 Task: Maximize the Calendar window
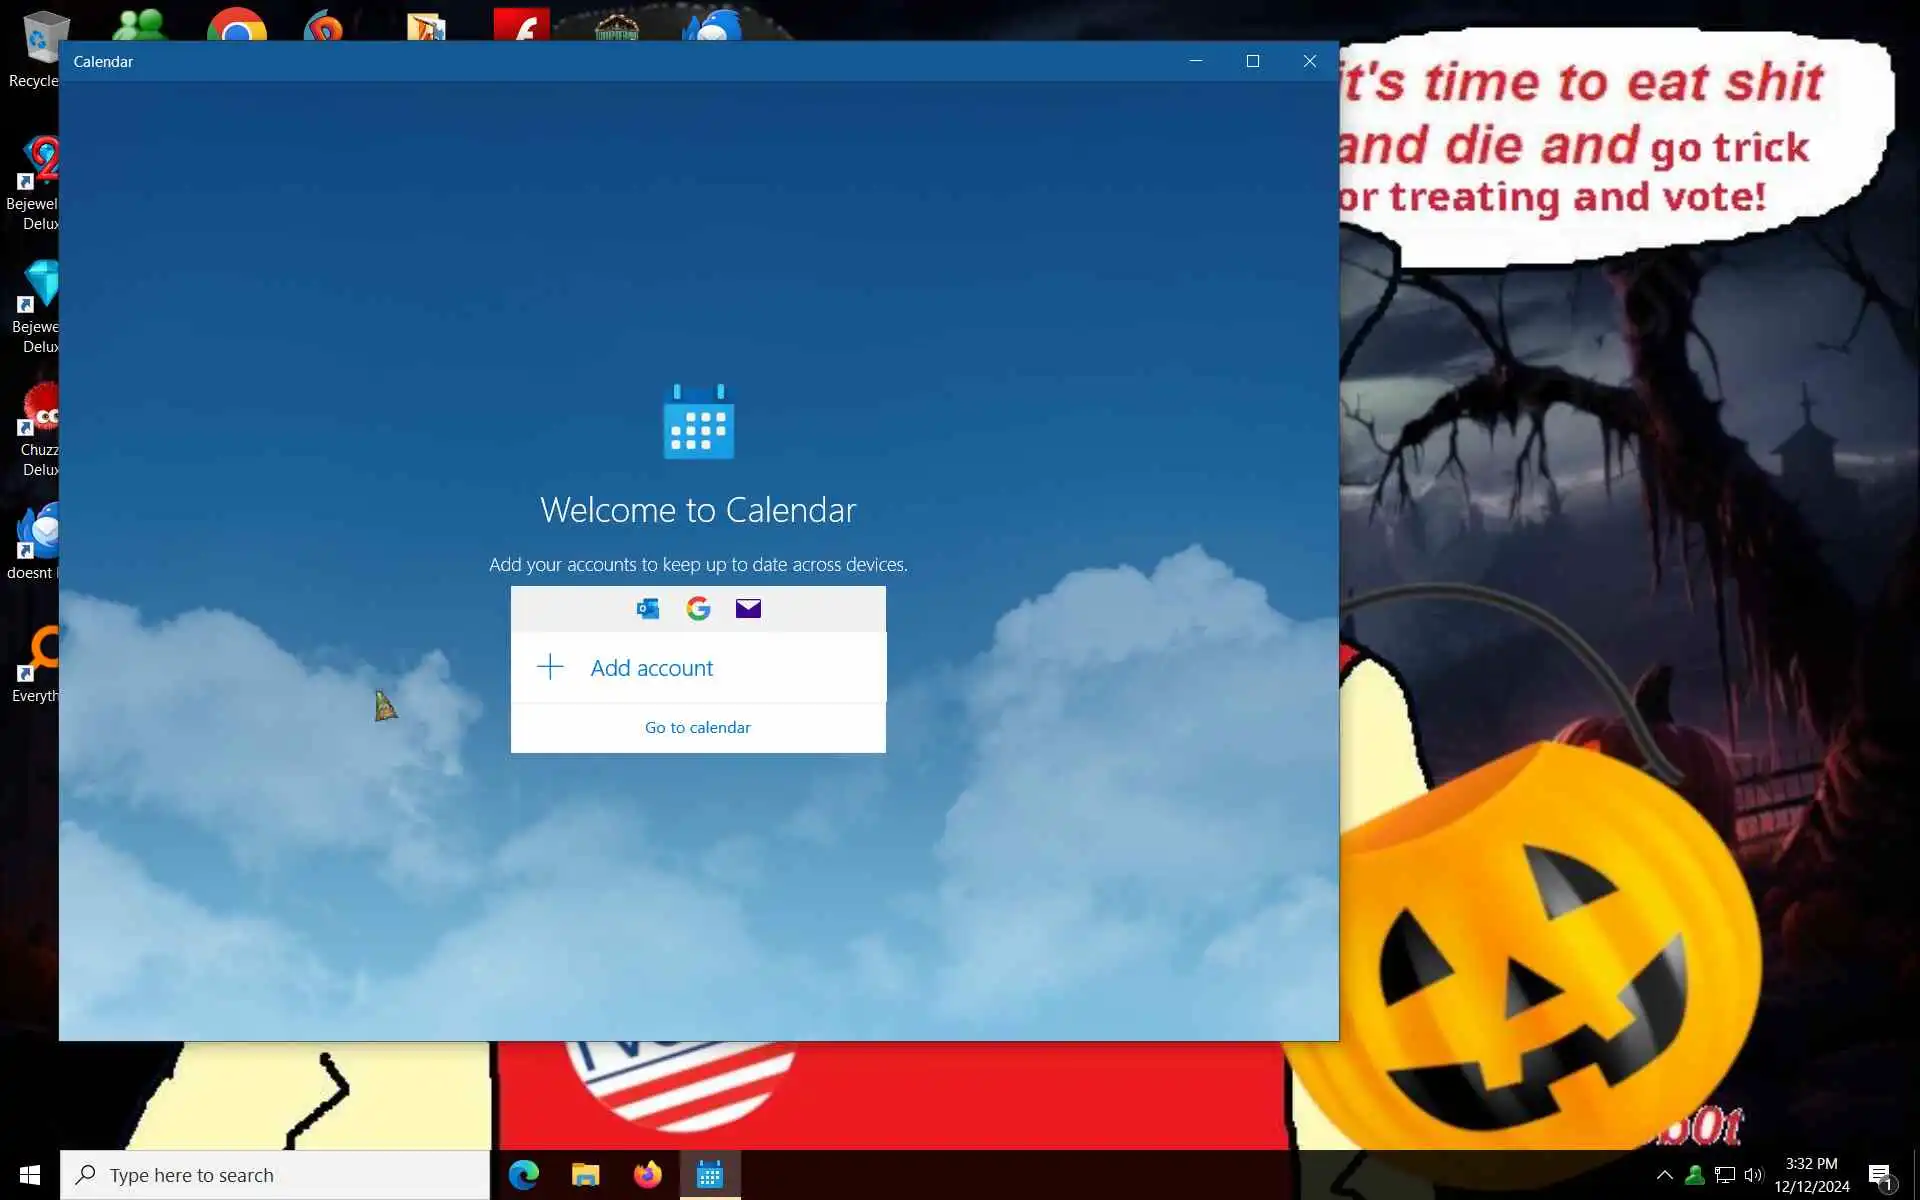1252,61
